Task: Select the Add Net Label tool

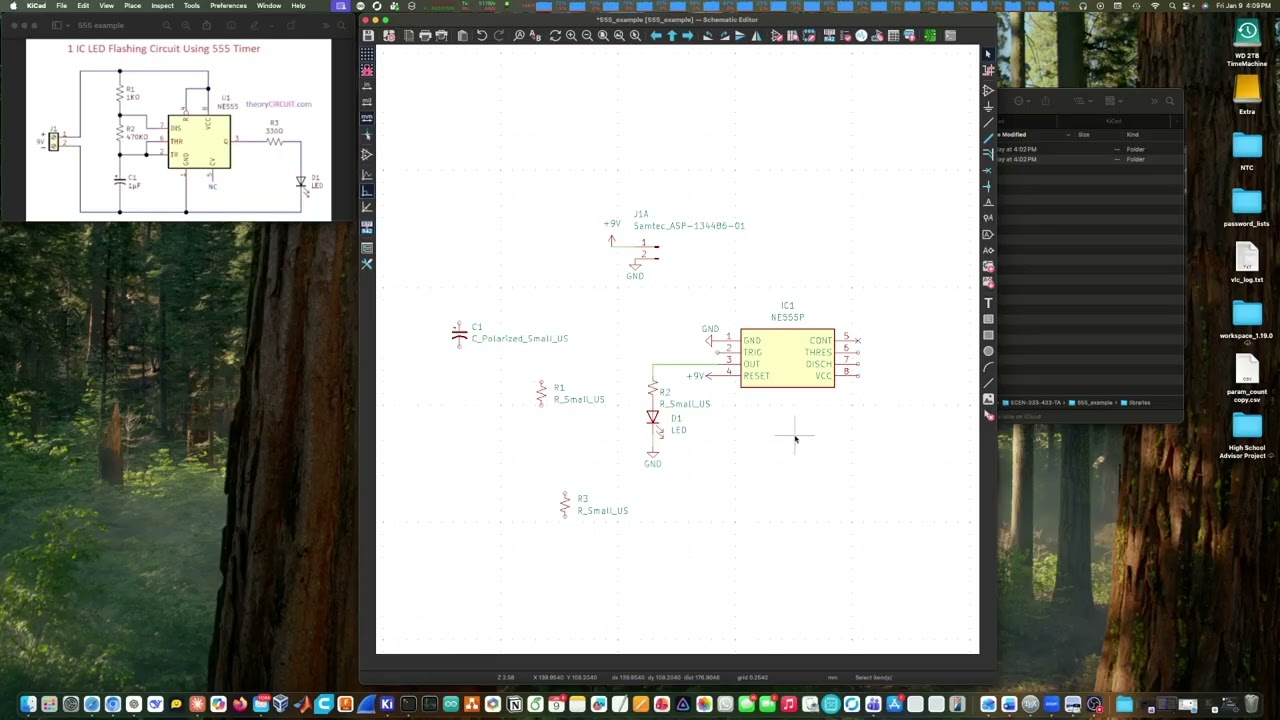Action: (988, 202)
